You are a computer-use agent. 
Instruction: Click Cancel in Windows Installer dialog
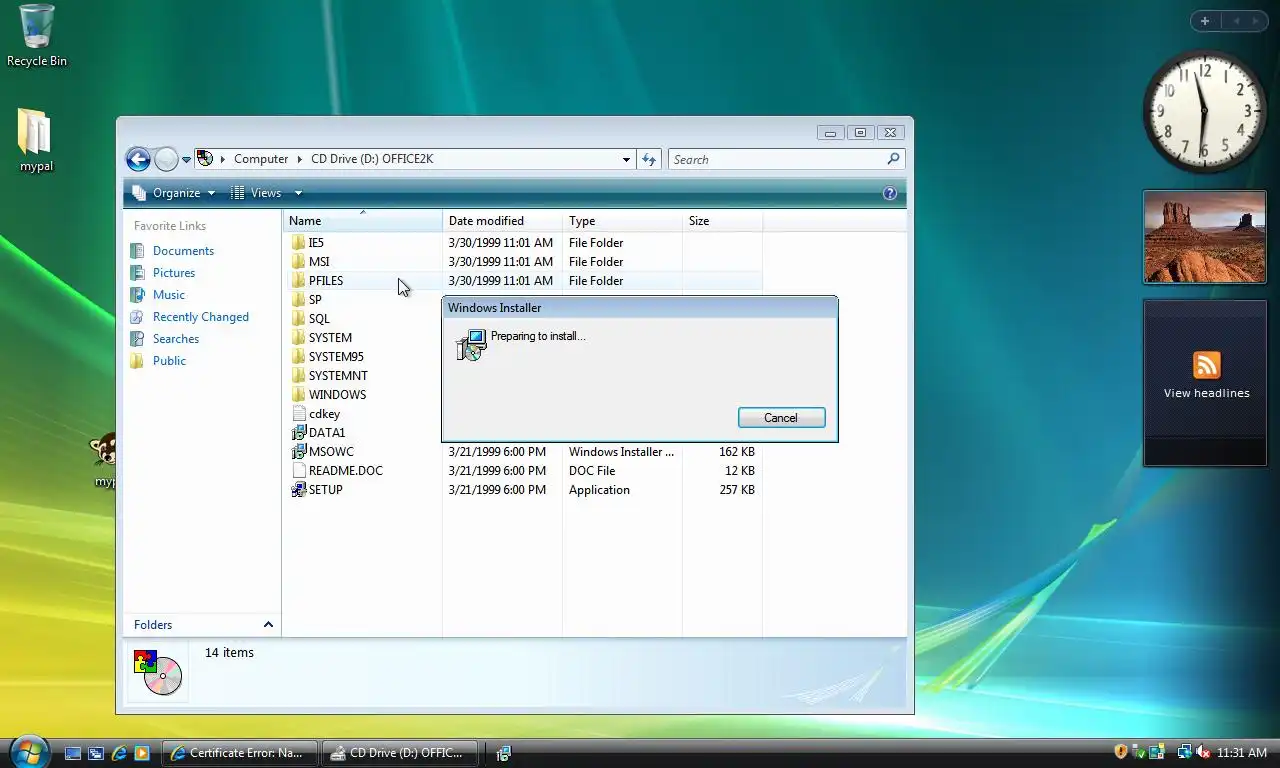point(781,418)
